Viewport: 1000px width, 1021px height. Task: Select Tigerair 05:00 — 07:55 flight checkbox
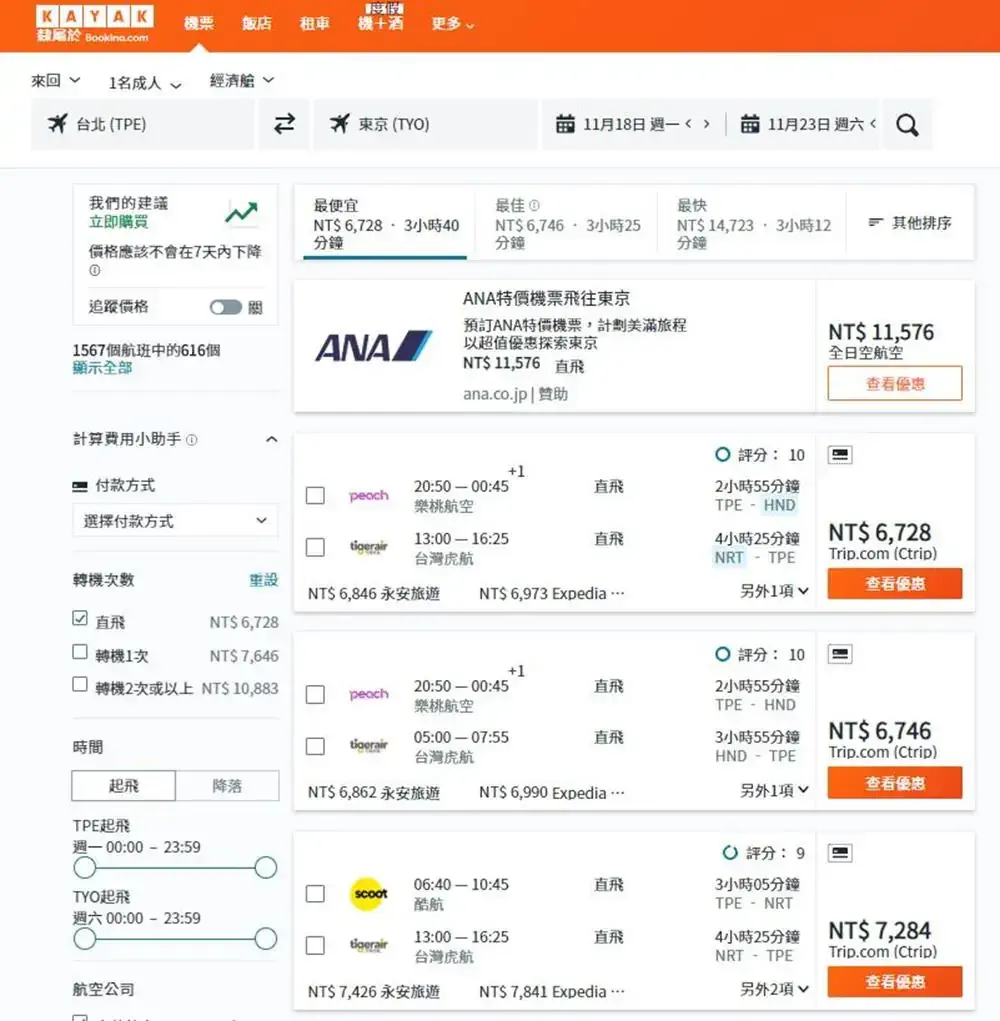coord(316,746)
